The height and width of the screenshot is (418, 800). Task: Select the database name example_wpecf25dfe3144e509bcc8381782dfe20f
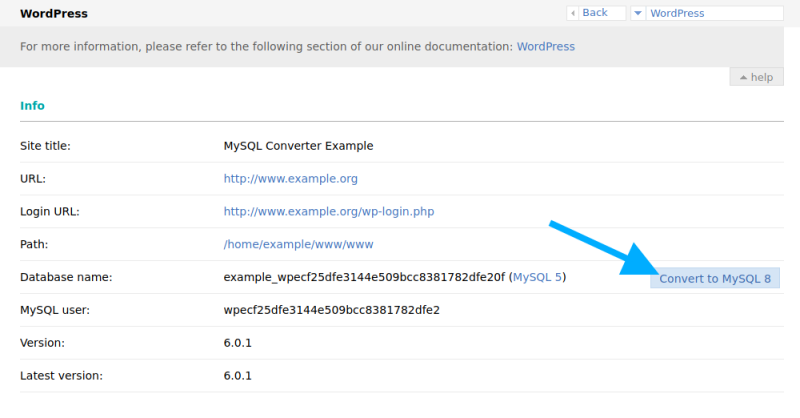[364, 277]
